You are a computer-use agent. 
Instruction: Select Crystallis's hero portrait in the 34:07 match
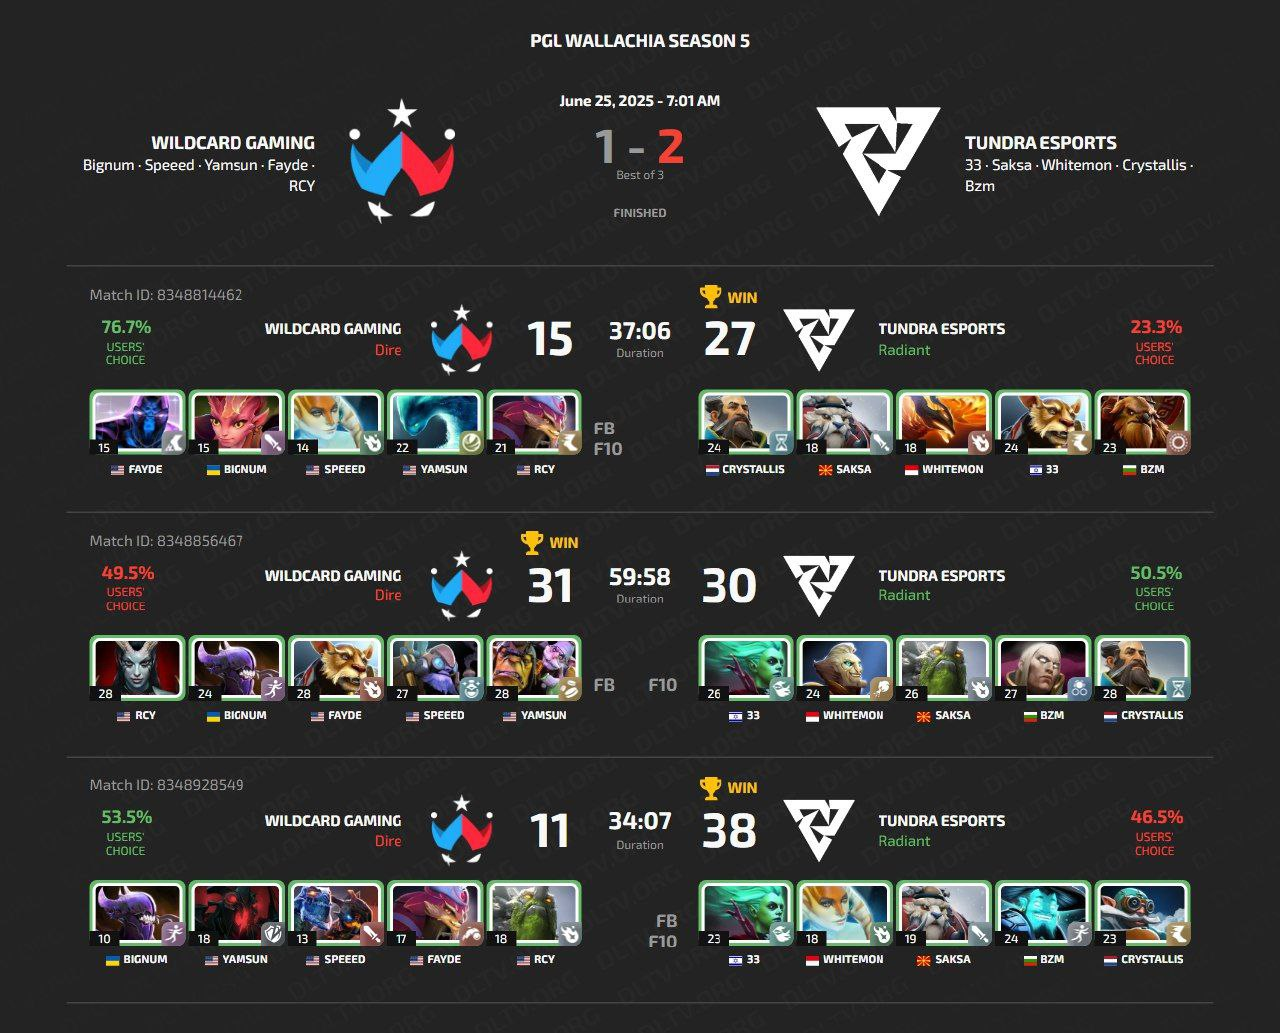coord(1141,914)
